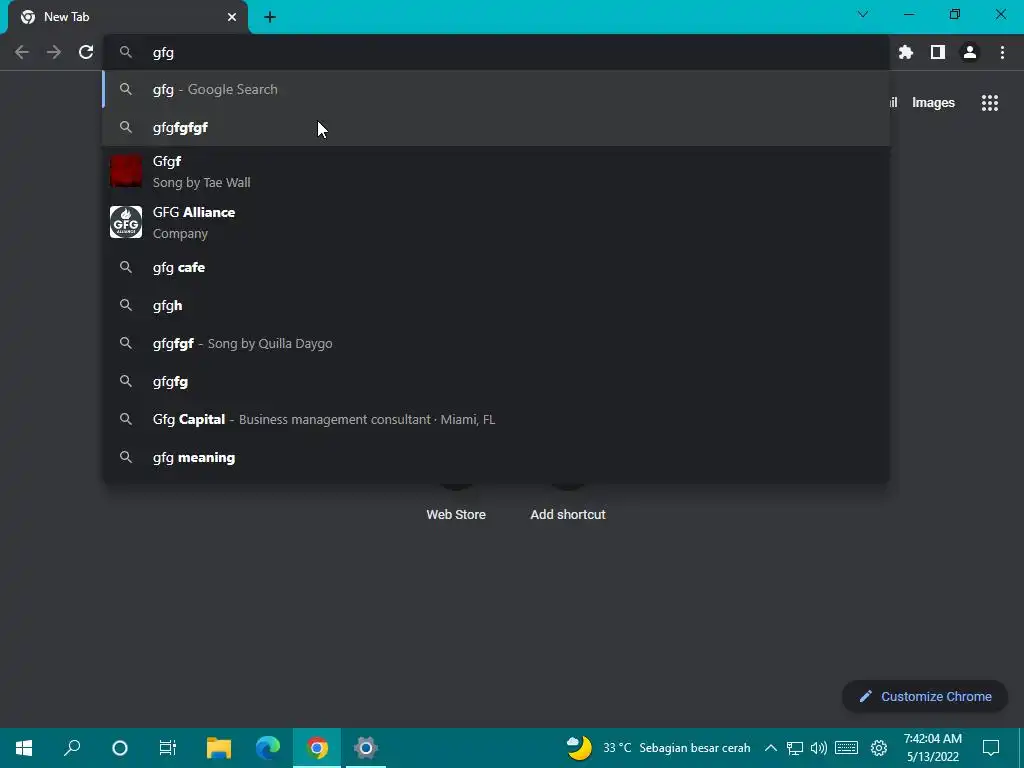Open the Google apps grid
The image size is (1024, 768).
(990, 103)
